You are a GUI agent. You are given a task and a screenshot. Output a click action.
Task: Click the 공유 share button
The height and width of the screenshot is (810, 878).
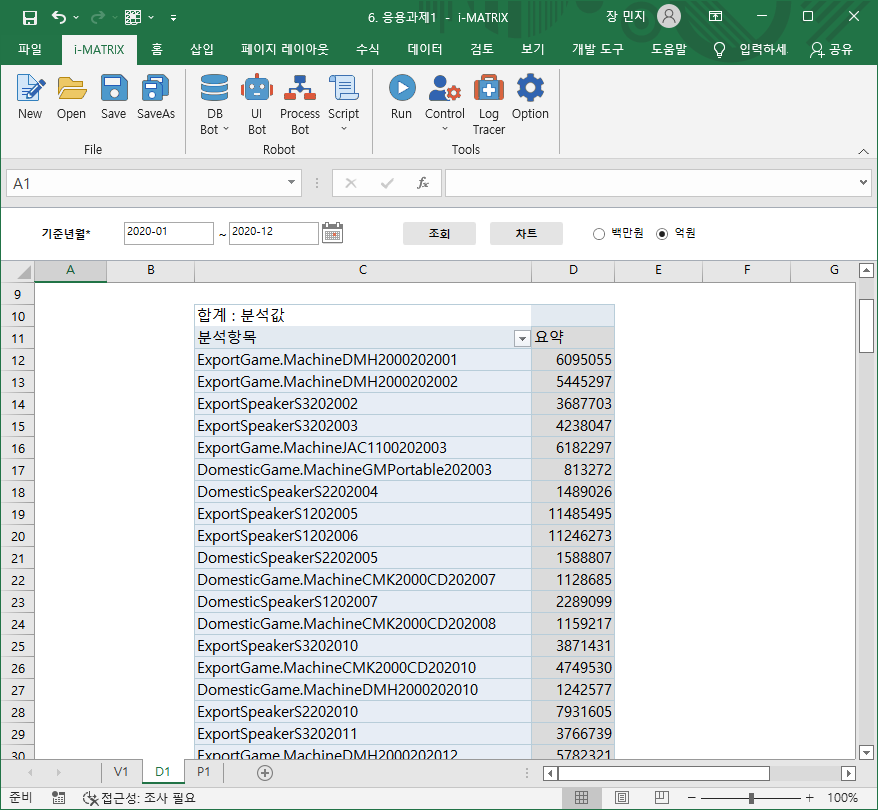tap(832, 49)
